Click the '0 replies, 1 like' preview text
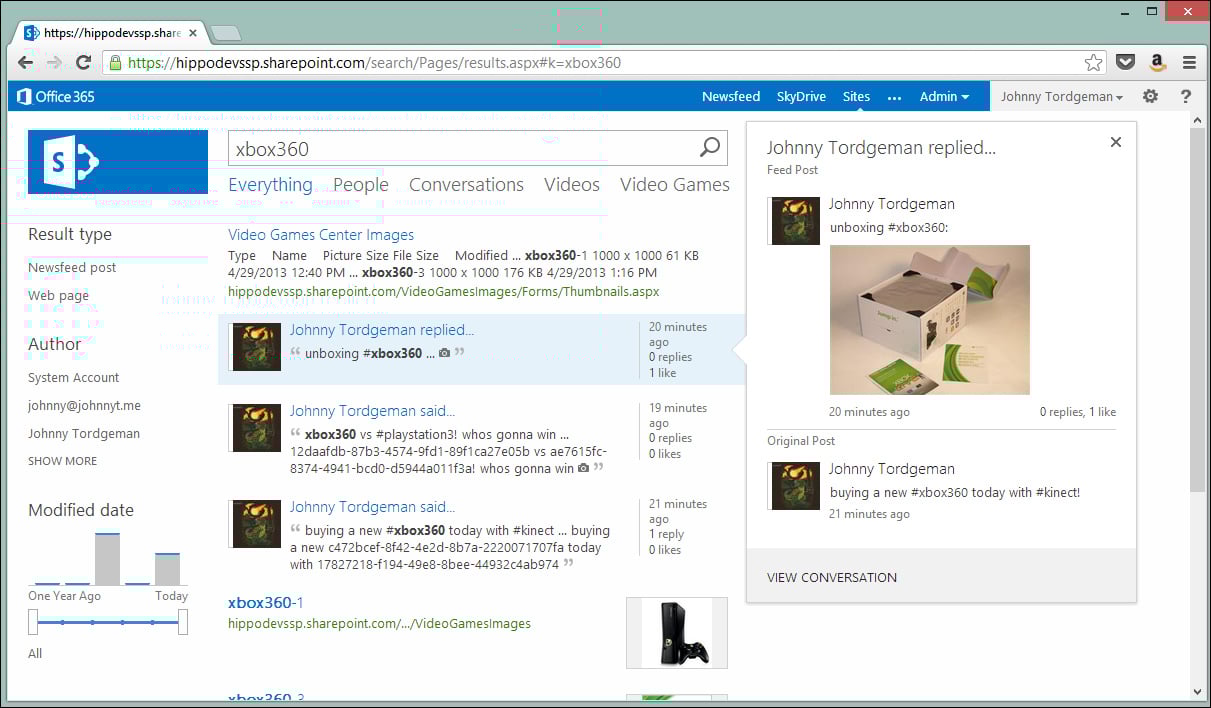Image resolution: width=1211 pixels, height=708 pixels. (x=1078, y=412)
